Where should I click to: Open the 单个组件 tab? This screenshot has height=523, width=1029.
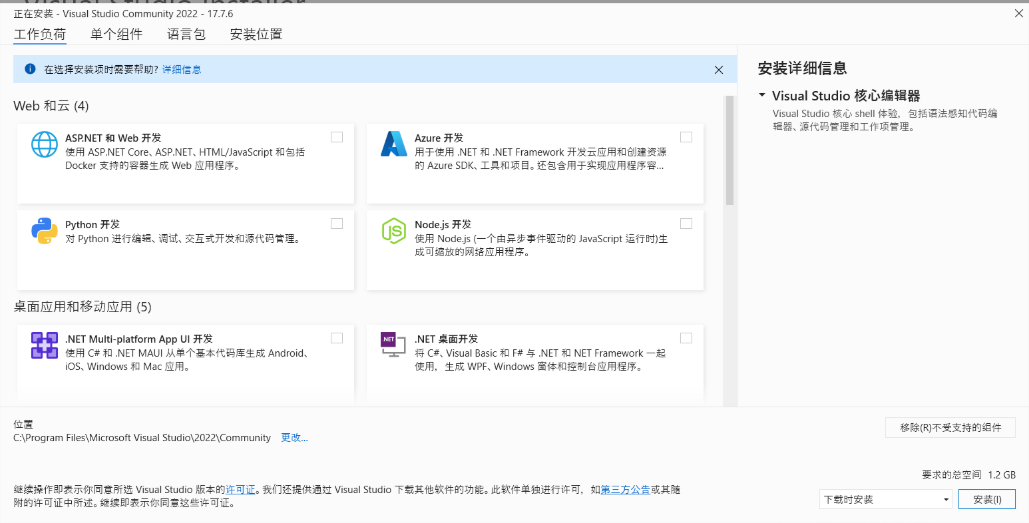pyautogui.click(x=116, y=34)
